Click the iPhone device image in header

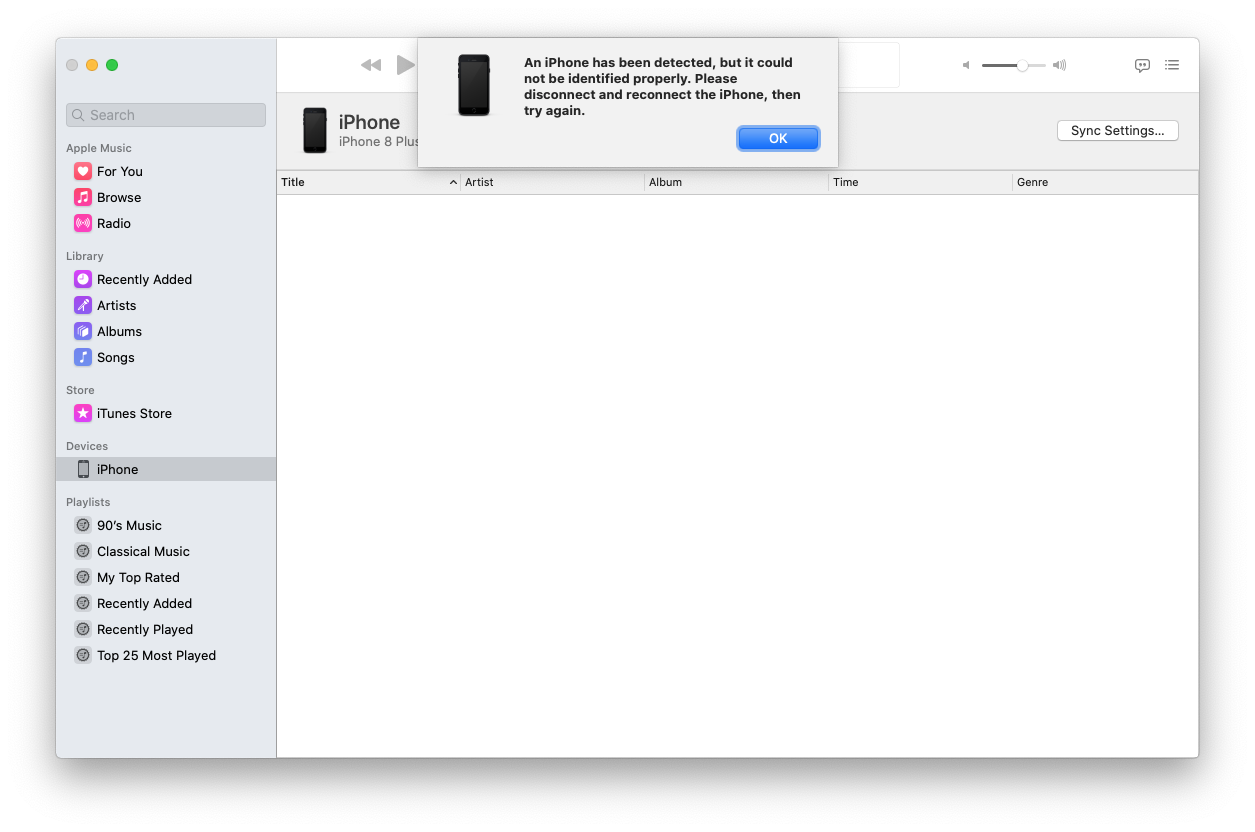315,130
